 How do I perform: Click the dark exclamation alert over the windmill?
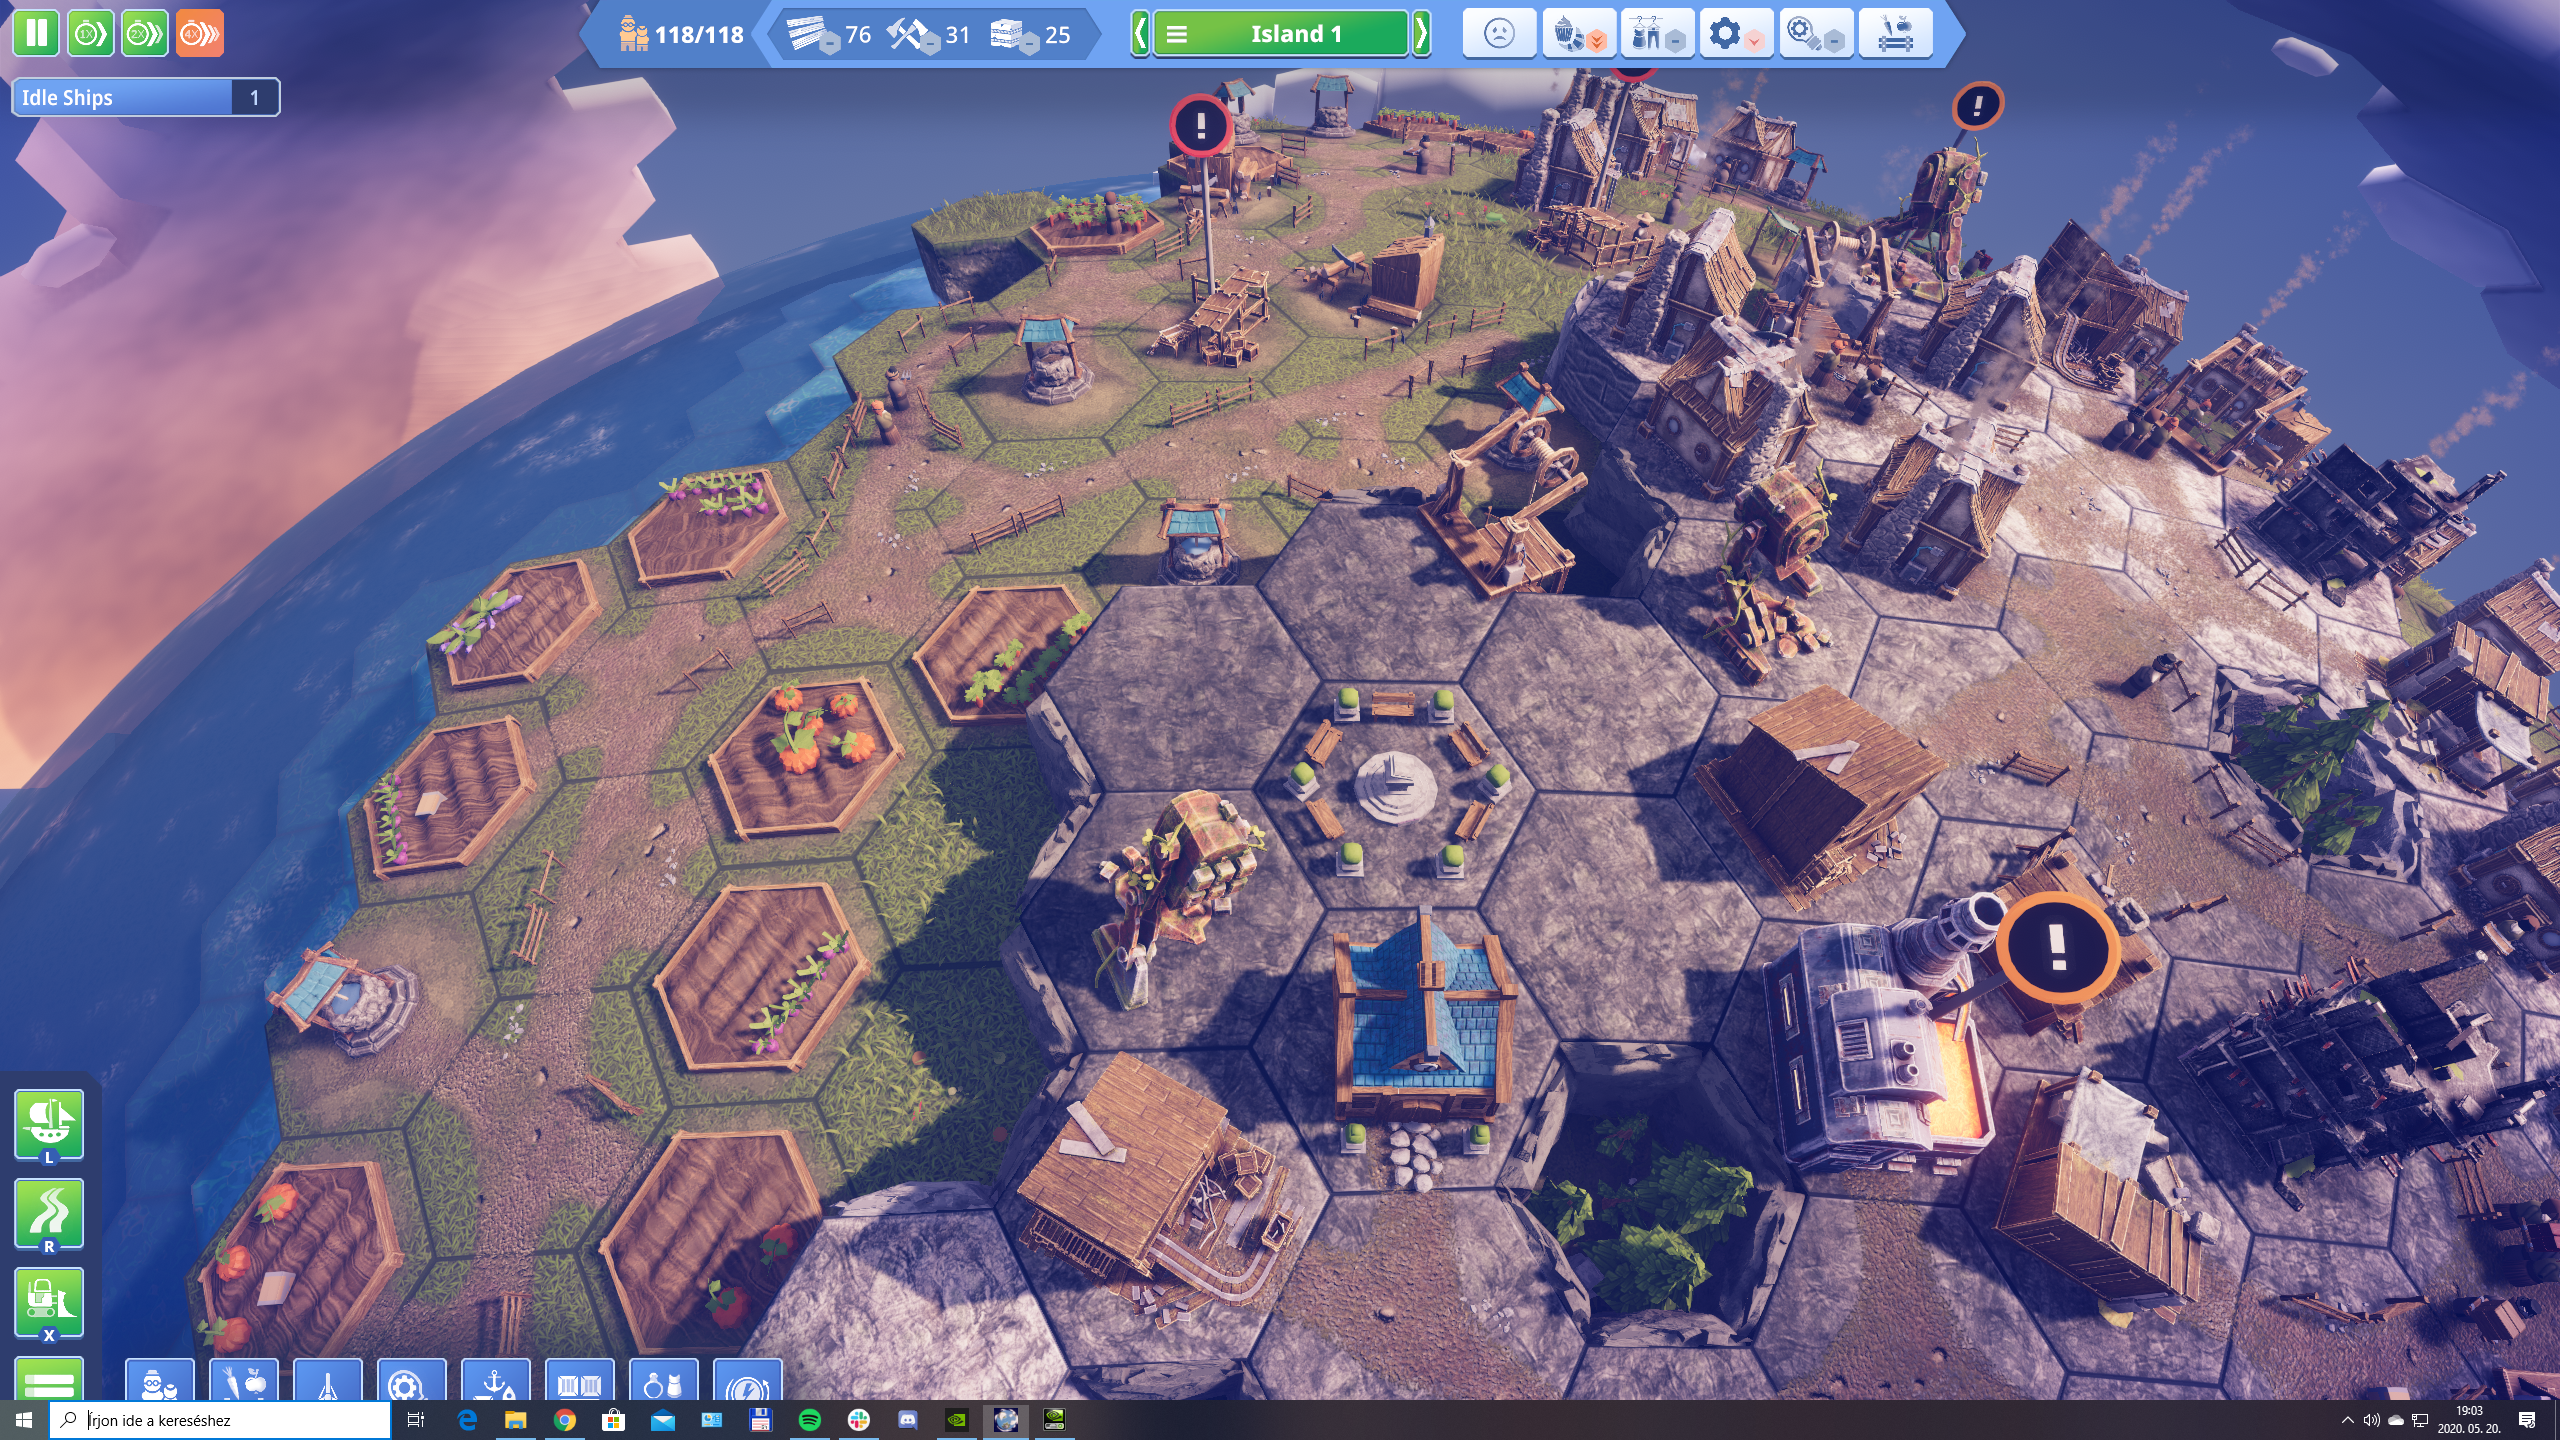[1977, 105]
